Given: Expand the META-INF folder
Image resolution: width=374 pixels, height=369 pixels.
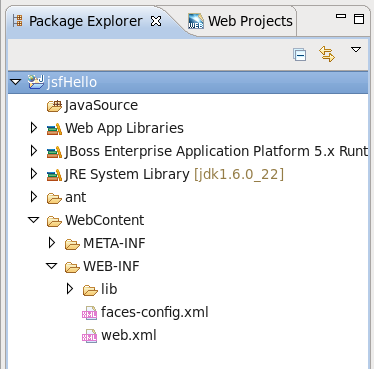Looking at the screenshot, I should (x=52, y=243).
